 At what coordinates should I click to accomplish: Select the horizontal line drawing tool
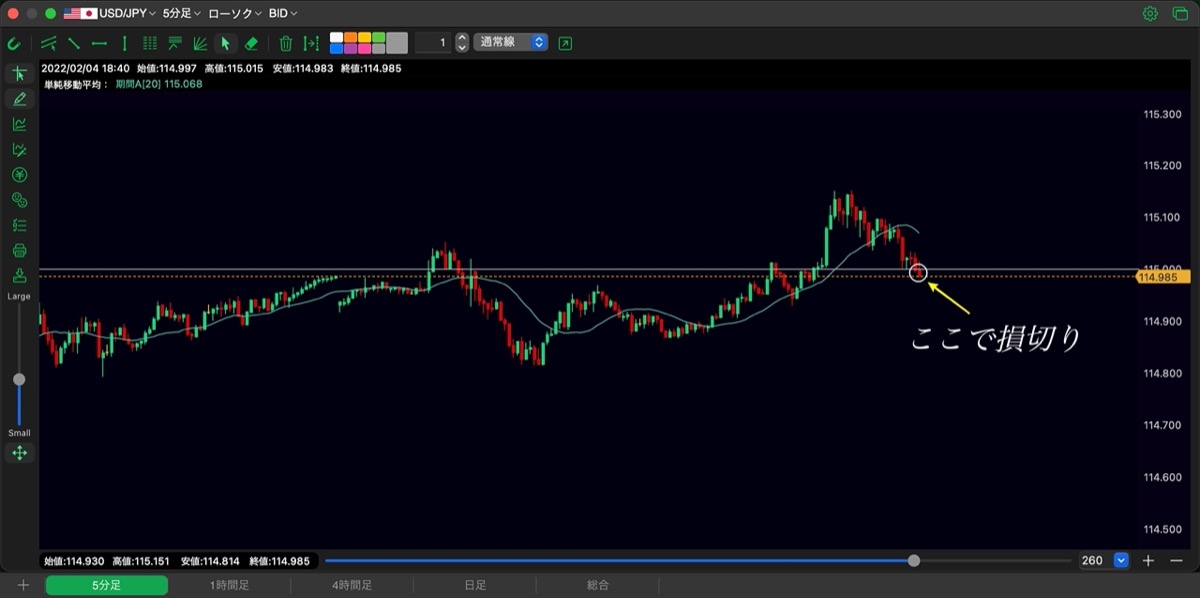pyautogui.click(x=99, y=43)
